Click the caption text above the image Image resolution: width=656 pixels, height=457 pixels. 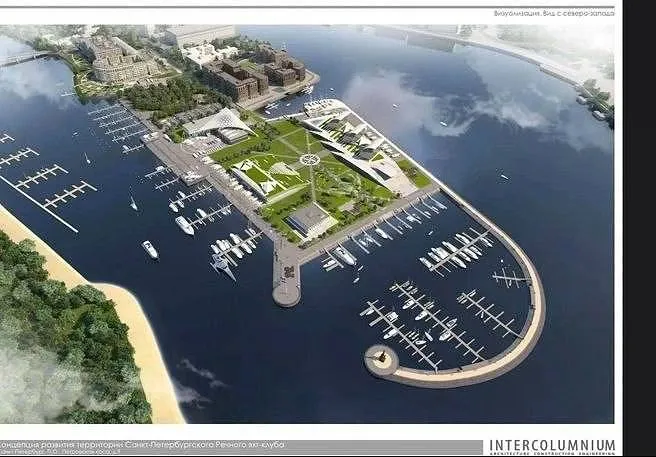(x=554, y=13)
